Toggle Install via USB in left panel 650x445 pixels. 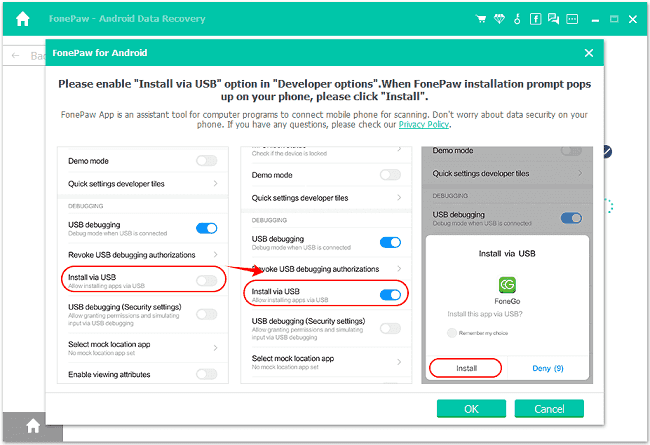(206, 281)
